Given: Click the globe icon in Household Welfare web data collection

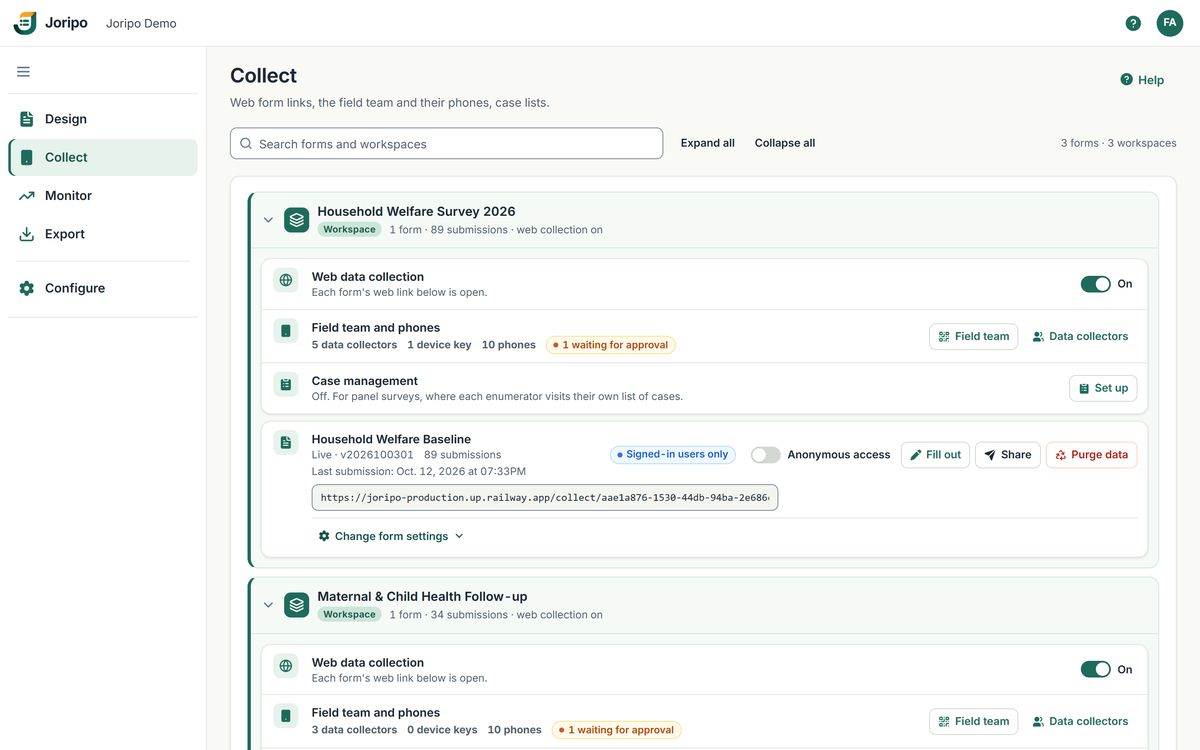Looking at the screenshot, I should [x=286, y=280].
